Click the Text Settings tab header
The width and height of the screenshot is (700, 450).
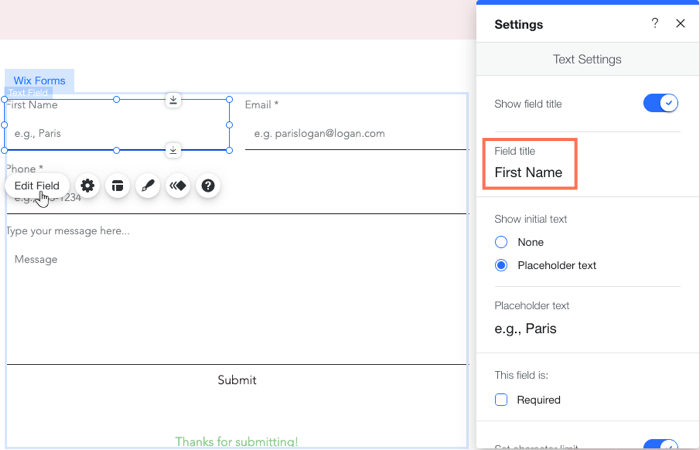(587, 59)
